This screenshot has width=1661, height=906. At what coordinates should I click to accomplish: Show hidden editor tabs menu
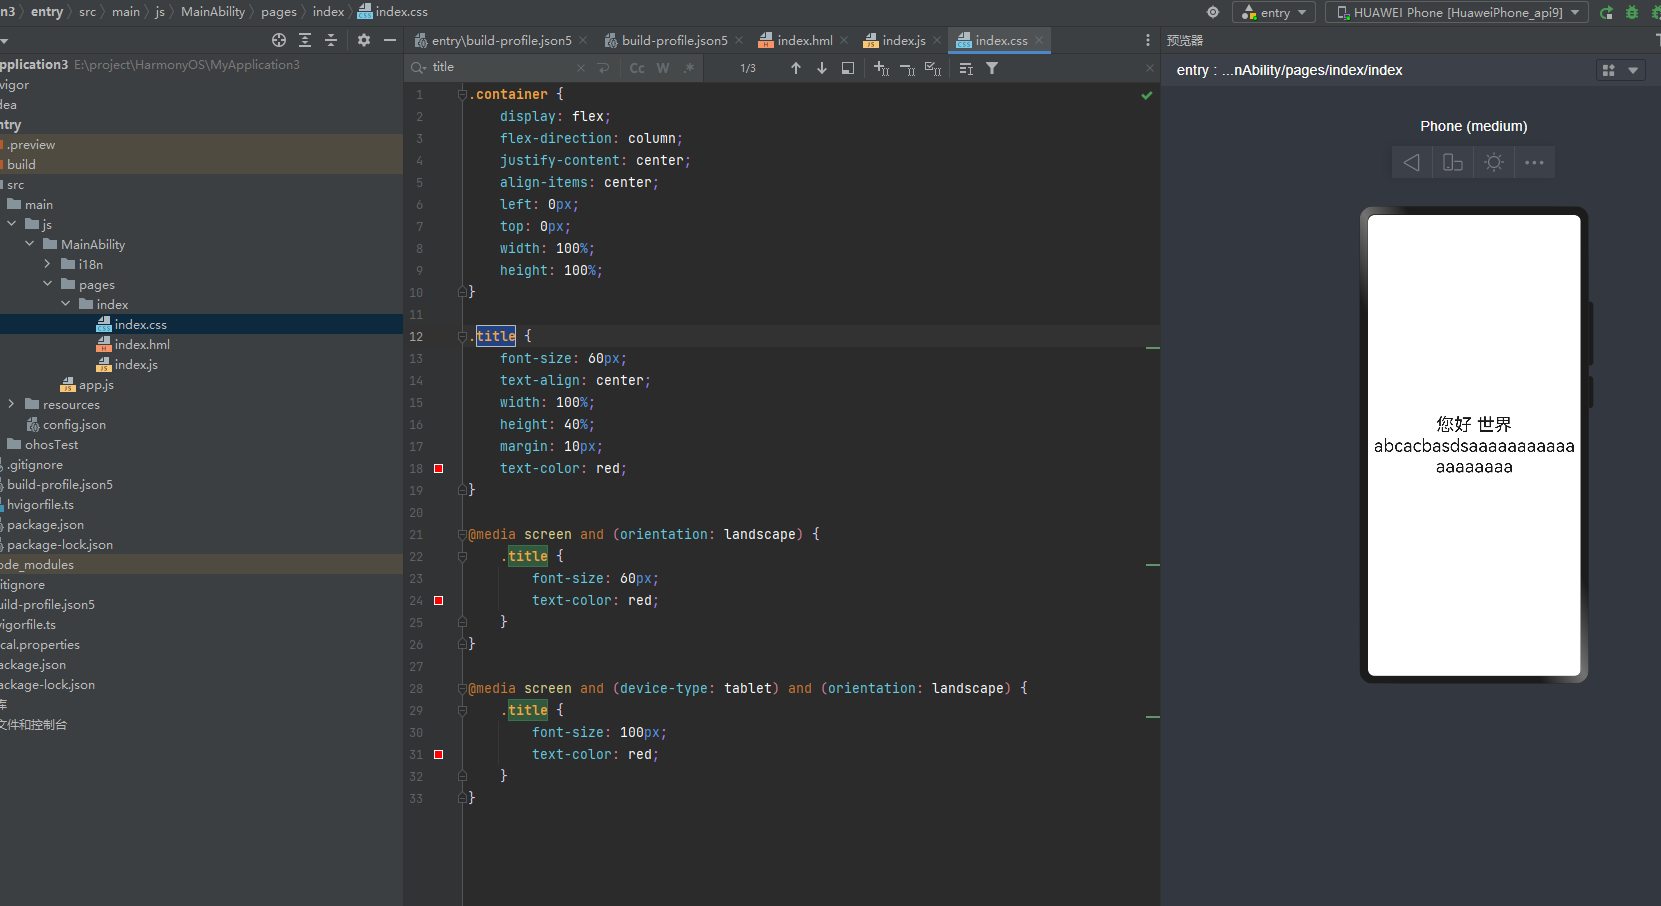point(1148,40)
